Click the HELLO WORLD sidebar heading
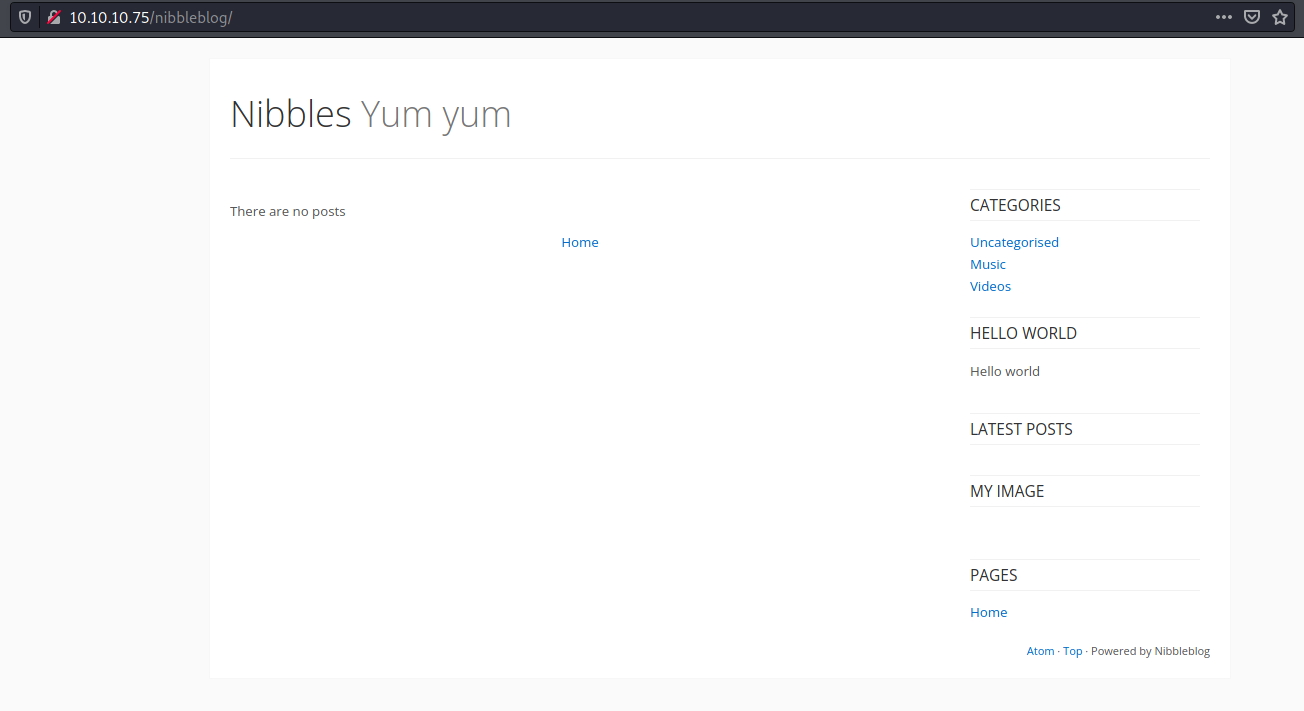Screen dimensions: 1304x711 pyautogui.click(x=1023, y=333)
